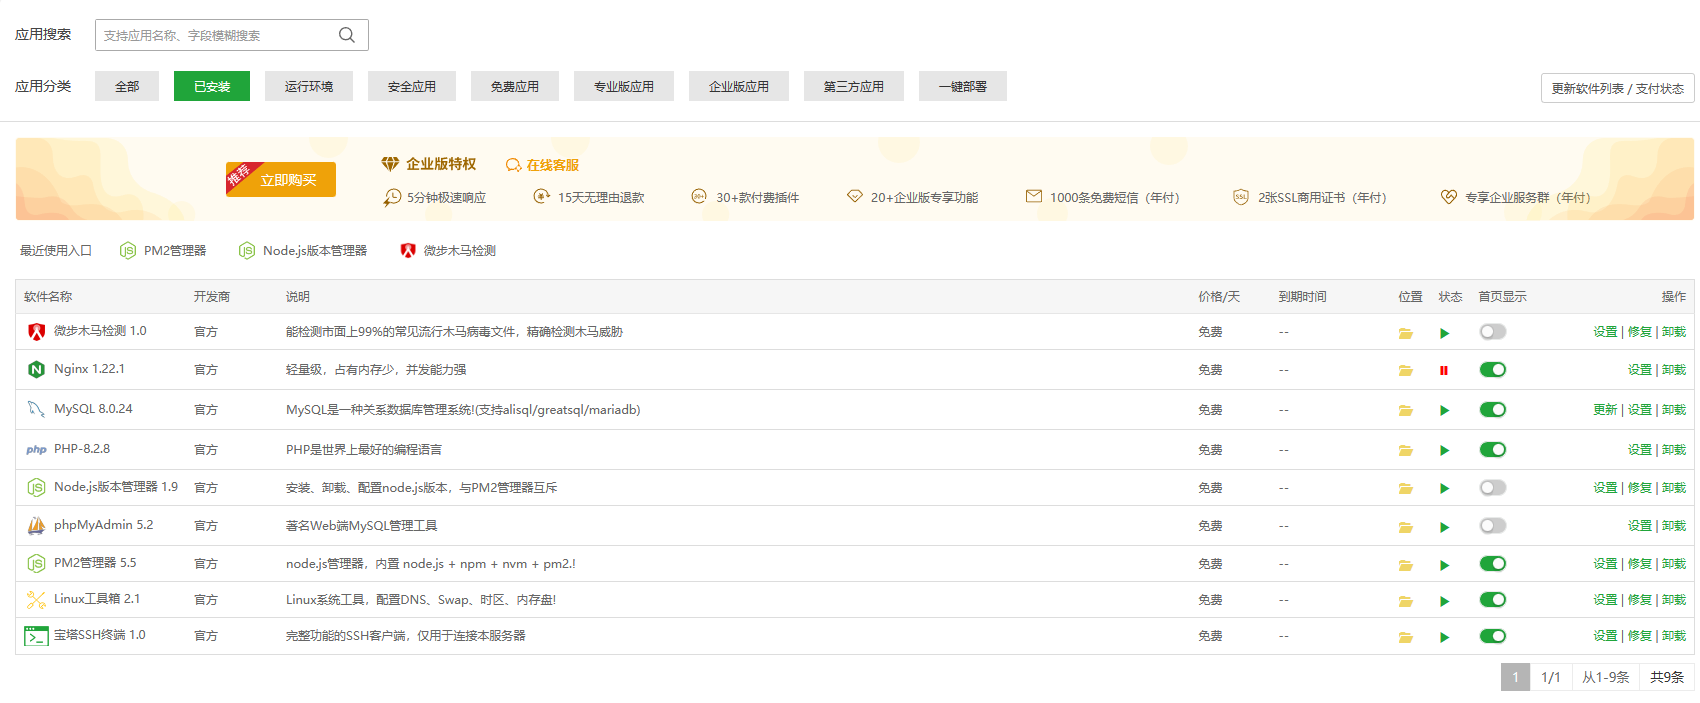
Task: Click the PHP logo icon in list
Action: (36, 450)
